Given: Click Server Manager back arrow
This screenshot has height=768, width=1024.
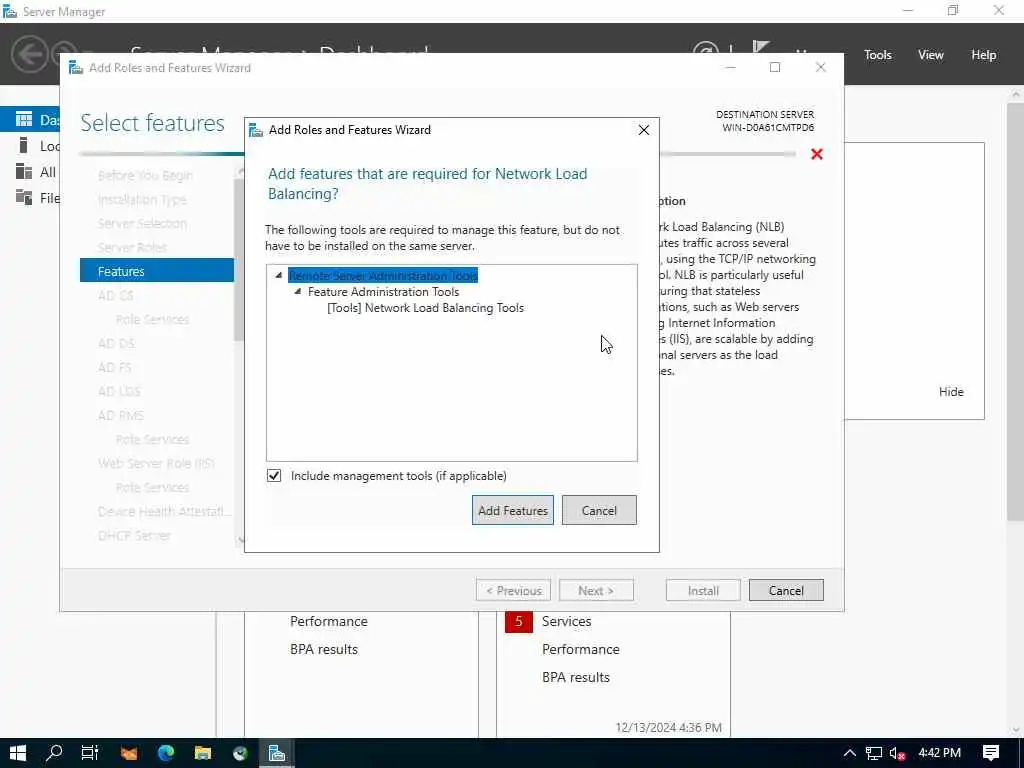Looking at the screenshot, I should point(29,54).
